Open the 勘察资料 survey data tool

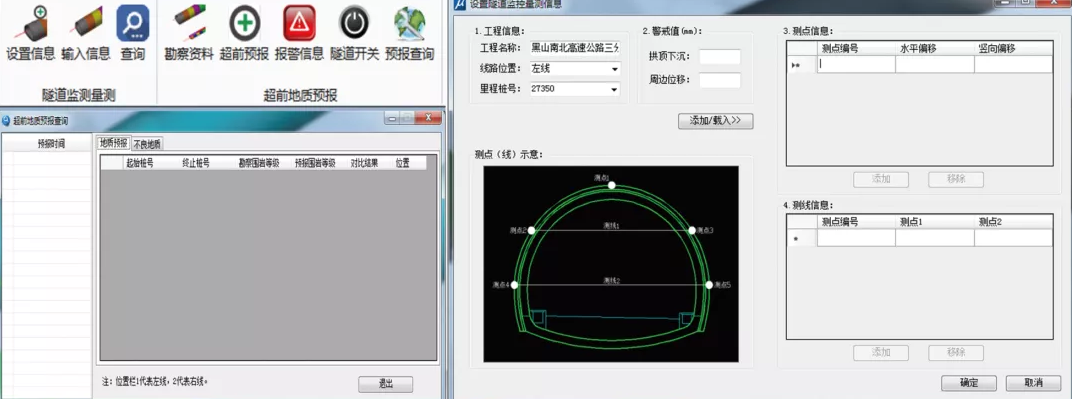[189, 33]
